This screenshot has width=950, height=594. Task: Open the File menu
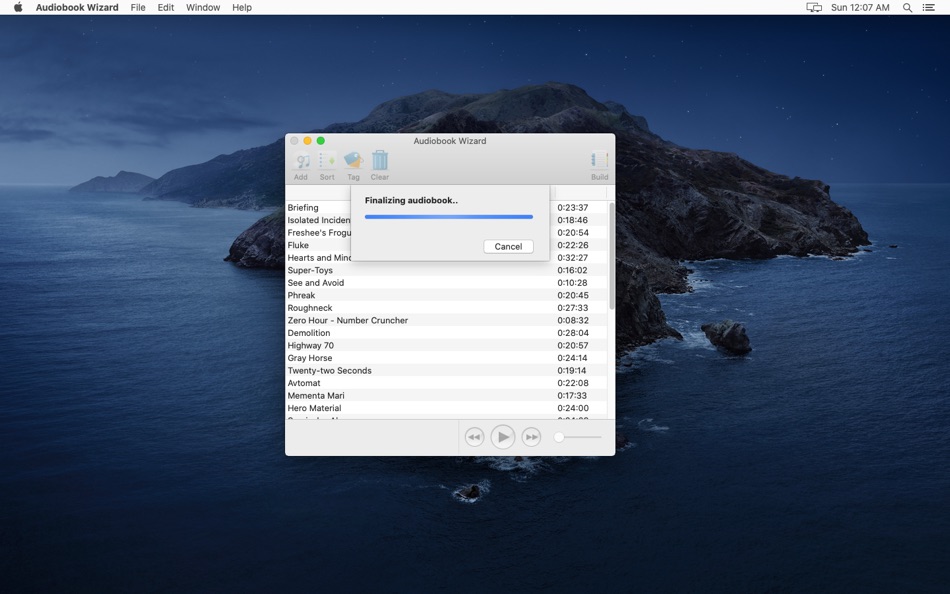pos(138,7)
